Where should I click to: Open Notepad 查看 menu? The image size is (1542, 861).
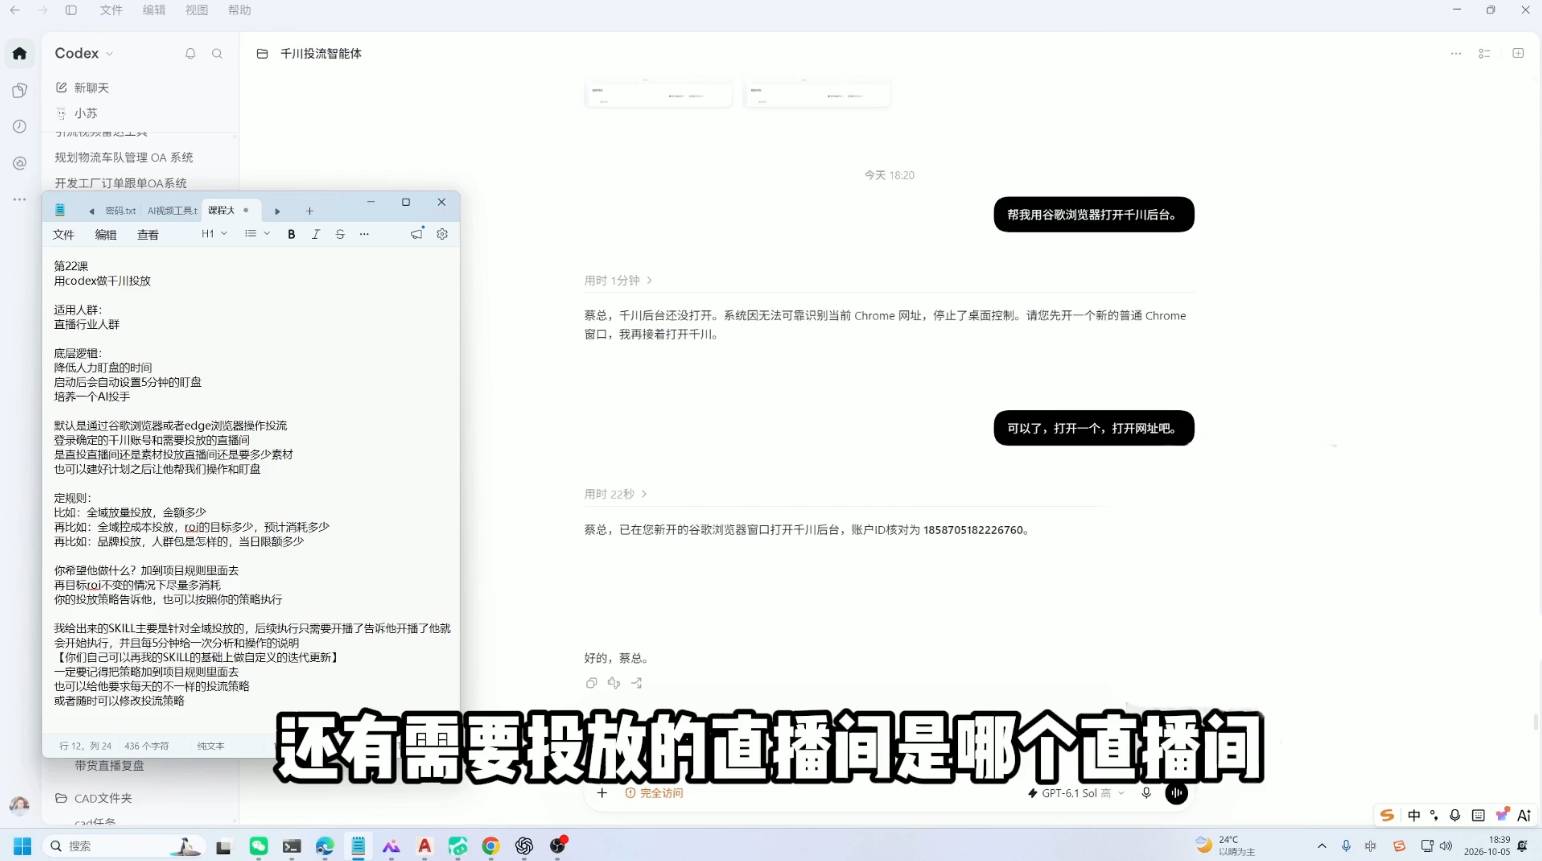148,234
